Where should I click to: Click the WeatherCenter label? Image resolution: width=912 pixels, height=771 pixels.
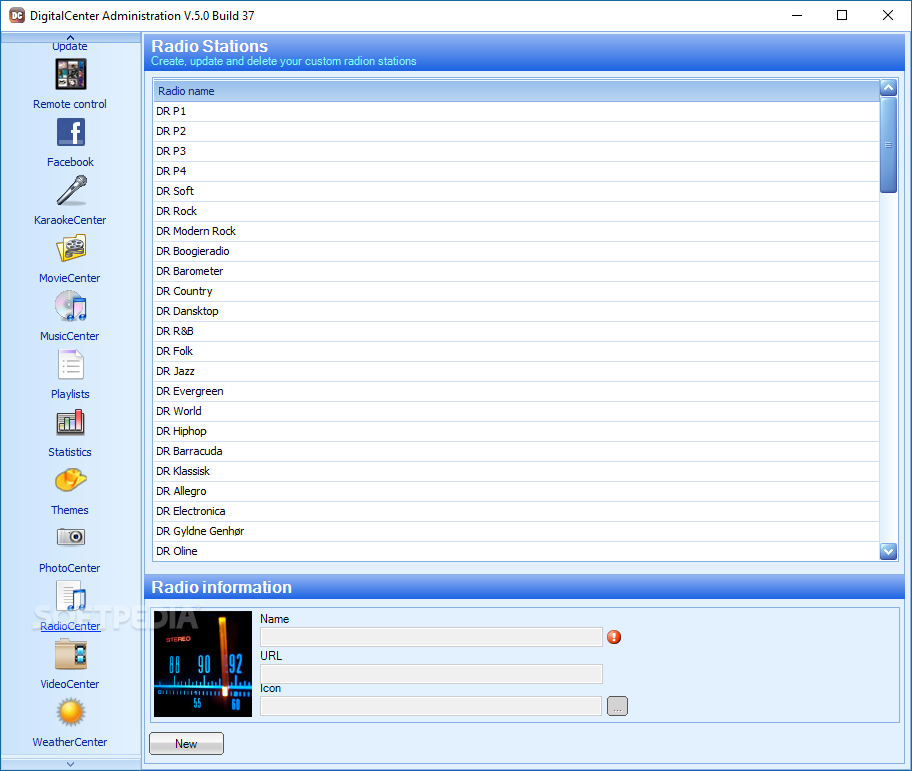click(x=70, y=742)
